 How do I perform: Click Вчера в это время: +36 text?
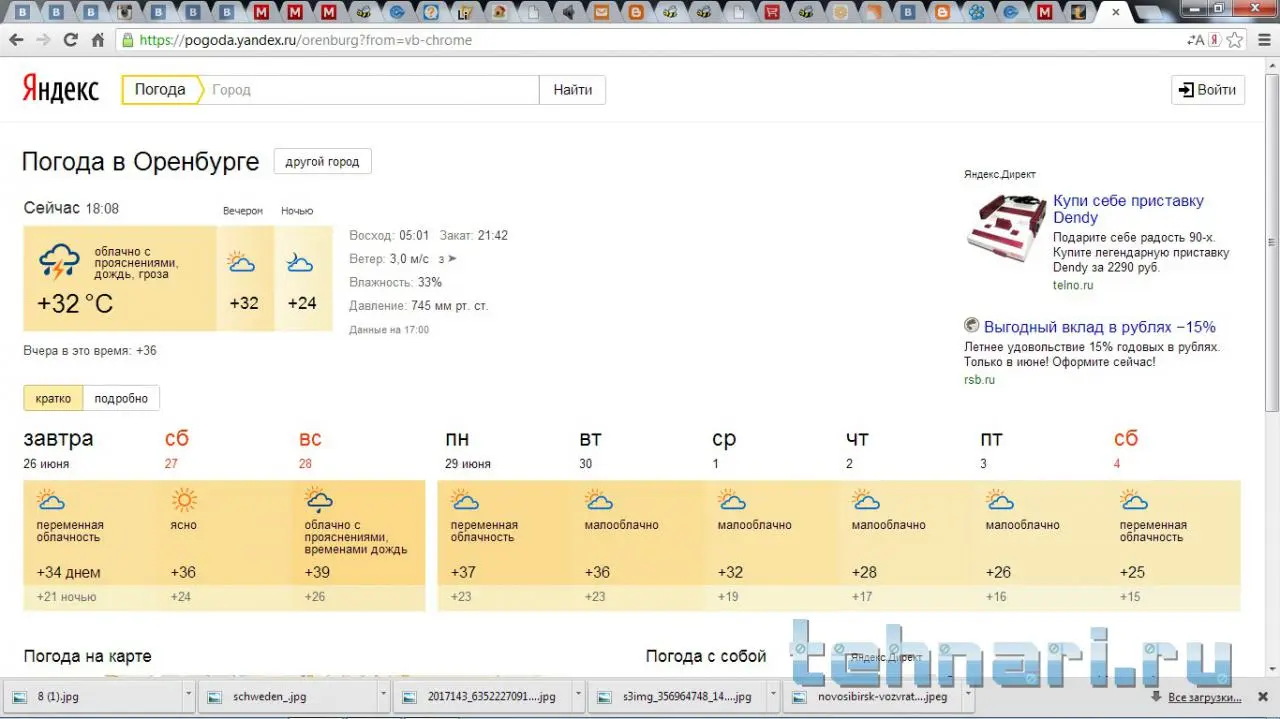pyautogui.click(x=90, y=351)
